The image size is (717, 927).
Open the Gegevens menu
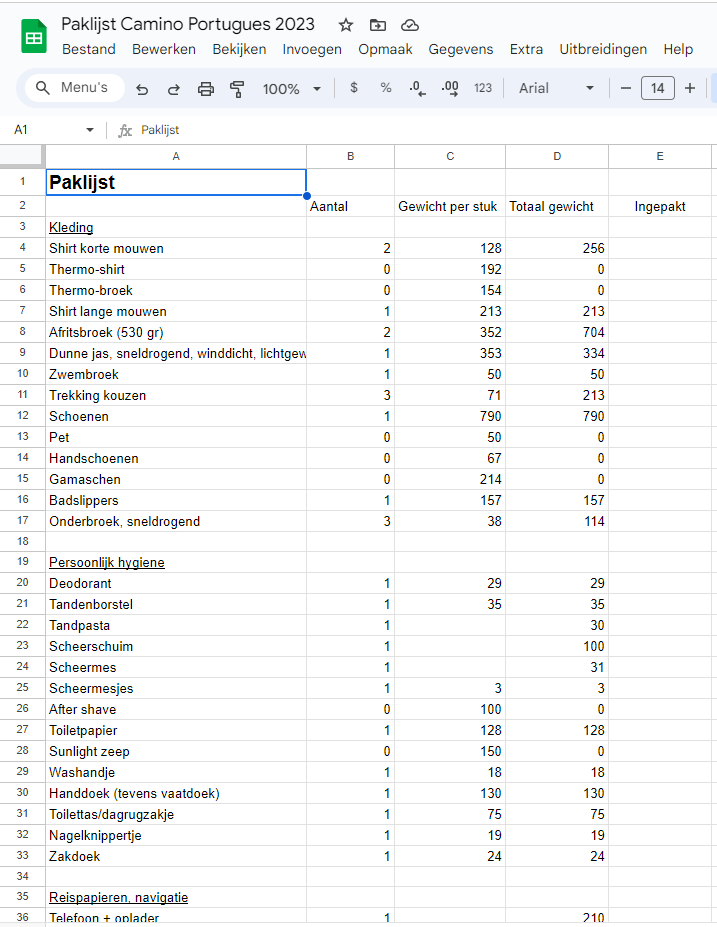460,49
